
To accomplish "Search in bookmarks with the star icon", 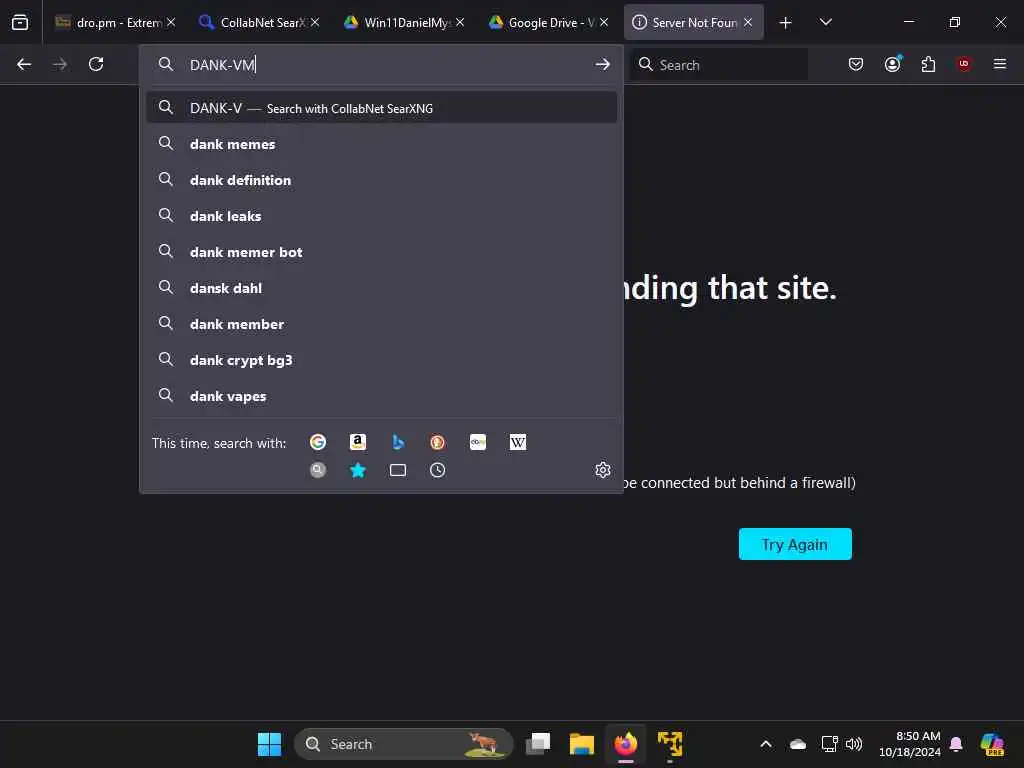I will click(x=358, y=470).
